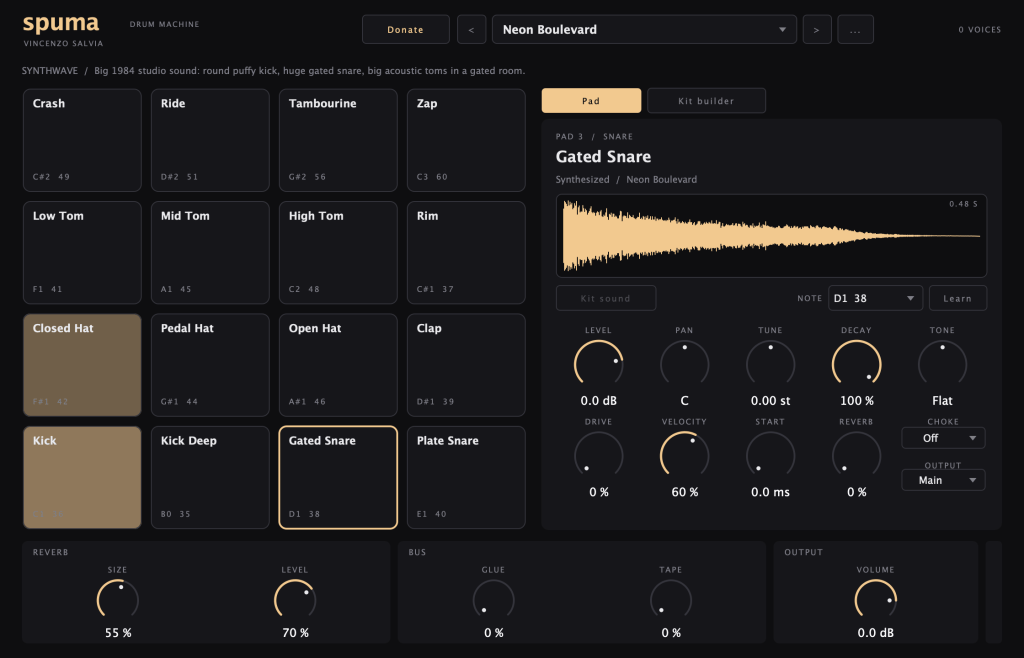
Task: Click the START knob
Action: tap(771, 455)
